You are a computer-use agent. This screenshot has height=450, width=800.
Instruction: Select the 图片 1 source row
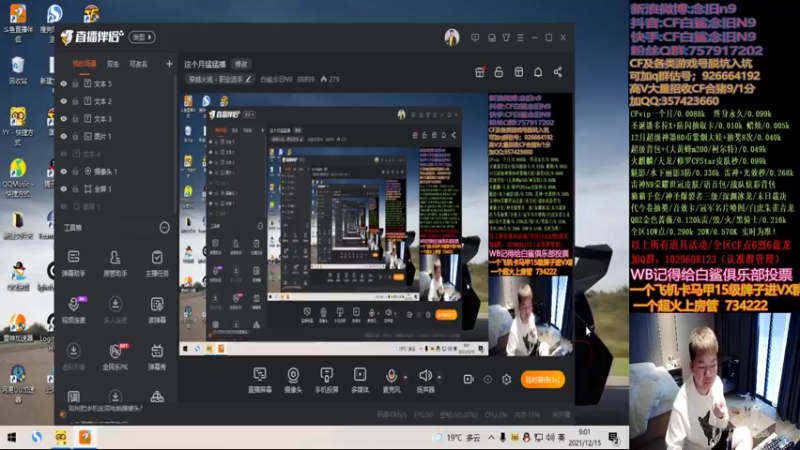coord(116,136)
